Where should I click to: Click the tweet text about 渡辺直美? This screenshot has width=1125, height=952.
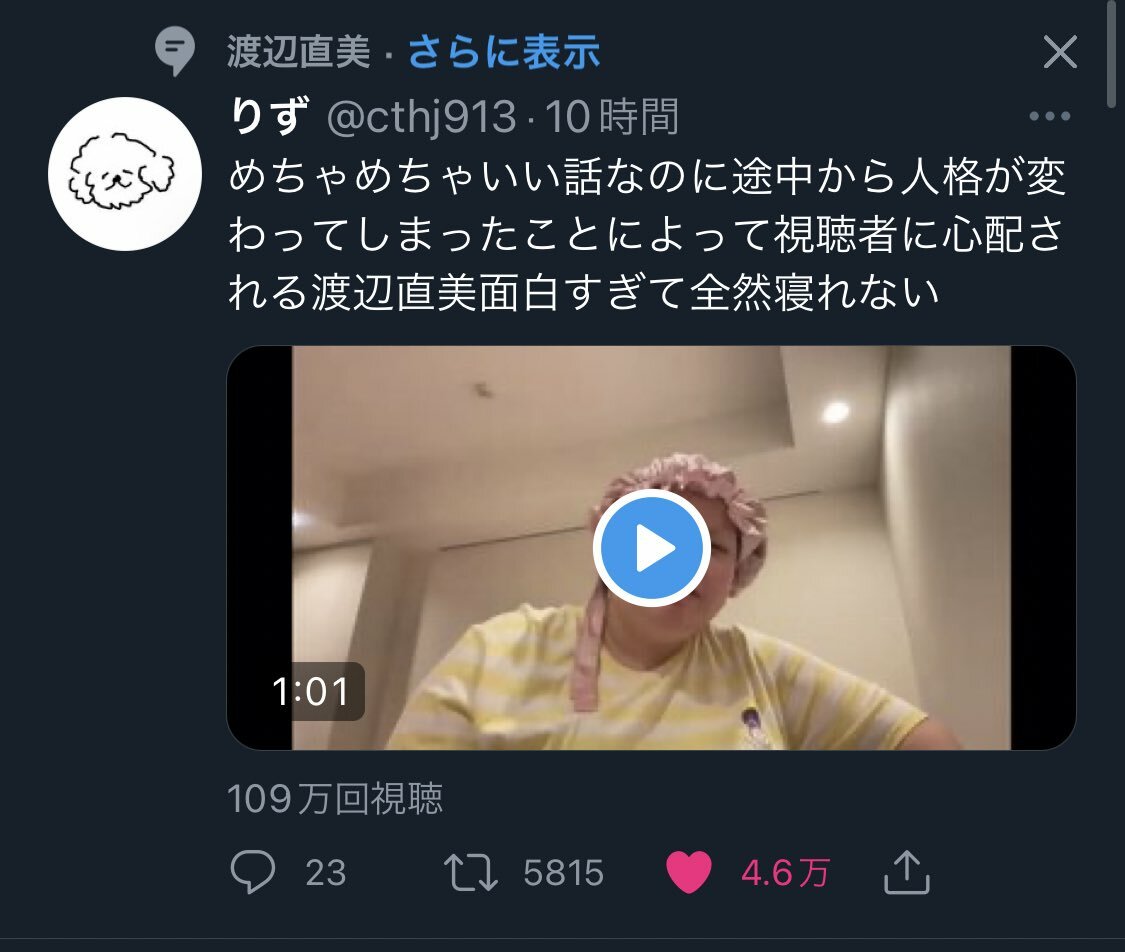pyautogui.click(x=646, y=234)
